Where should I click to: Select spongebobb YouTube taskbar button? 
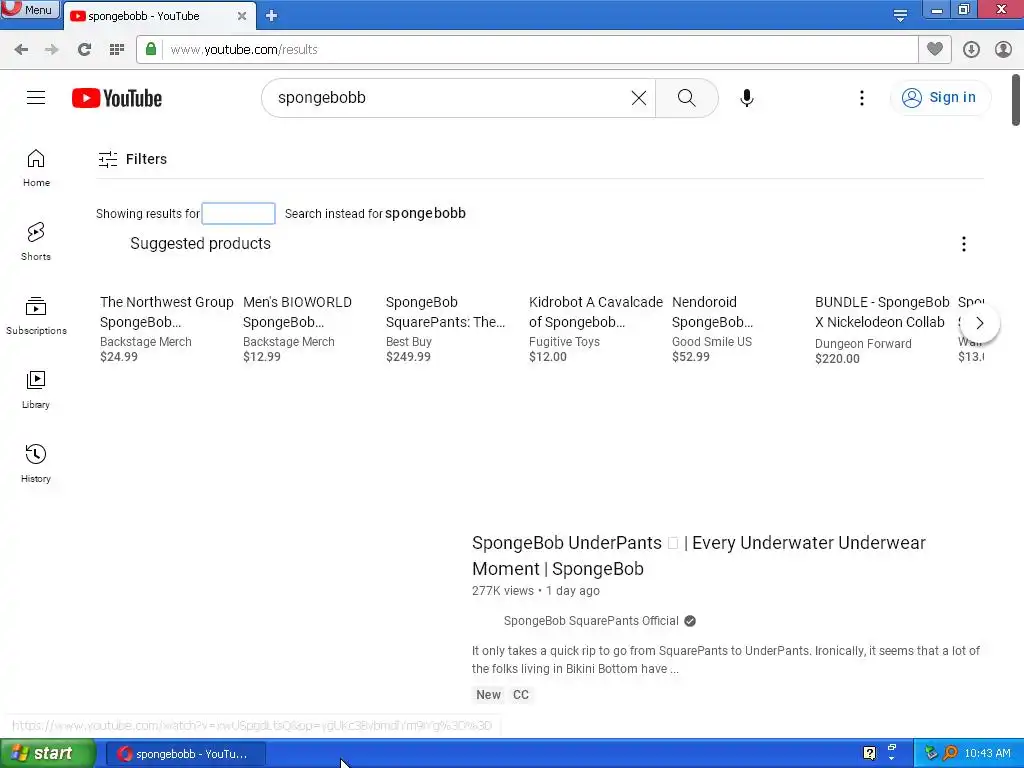(185, 754)
